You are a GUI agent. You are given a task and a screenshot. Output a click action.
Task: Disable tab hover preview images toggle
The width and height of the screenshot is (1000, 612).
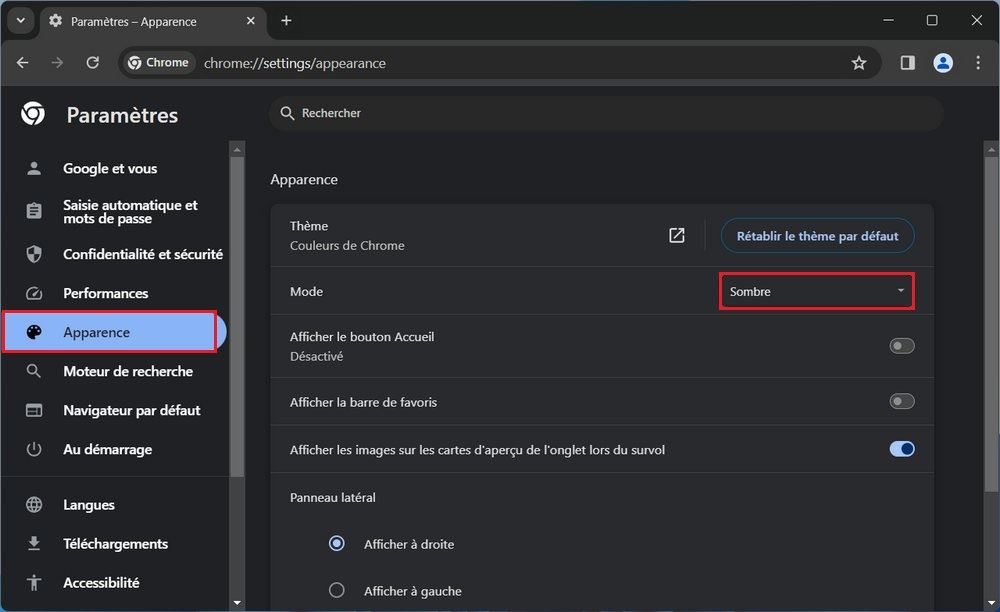pyautogui.click(x=901, y=449)
